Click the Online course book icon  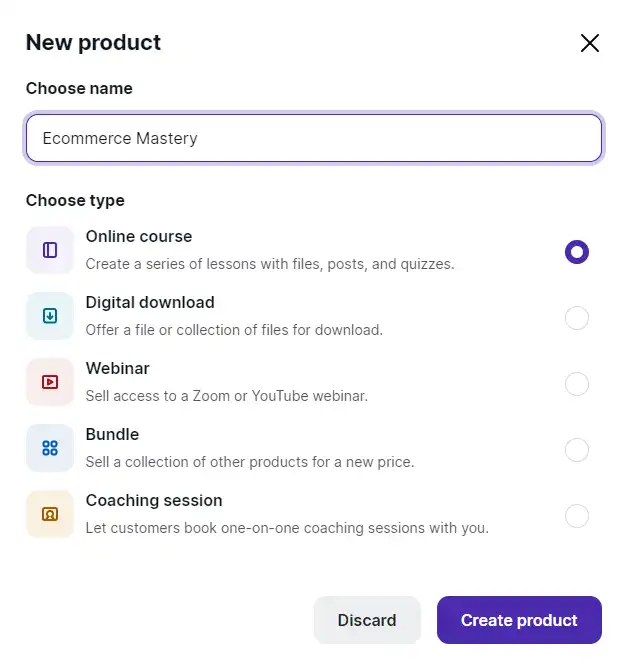(50, 250)
